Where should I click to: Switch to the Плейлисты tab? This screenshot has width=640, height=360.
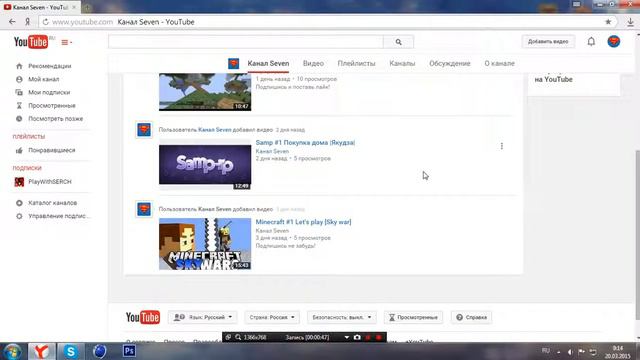(356, 64)
